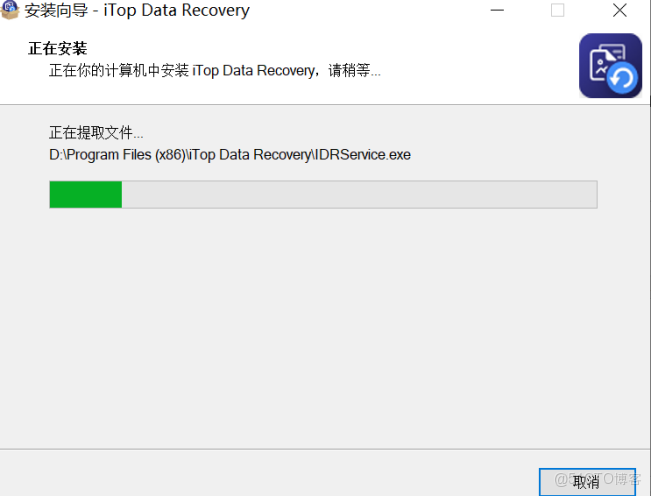Viewport: 652px width, 496px height.
Task: Click the D:\Program Files (x86) path text
Action: 117,155
